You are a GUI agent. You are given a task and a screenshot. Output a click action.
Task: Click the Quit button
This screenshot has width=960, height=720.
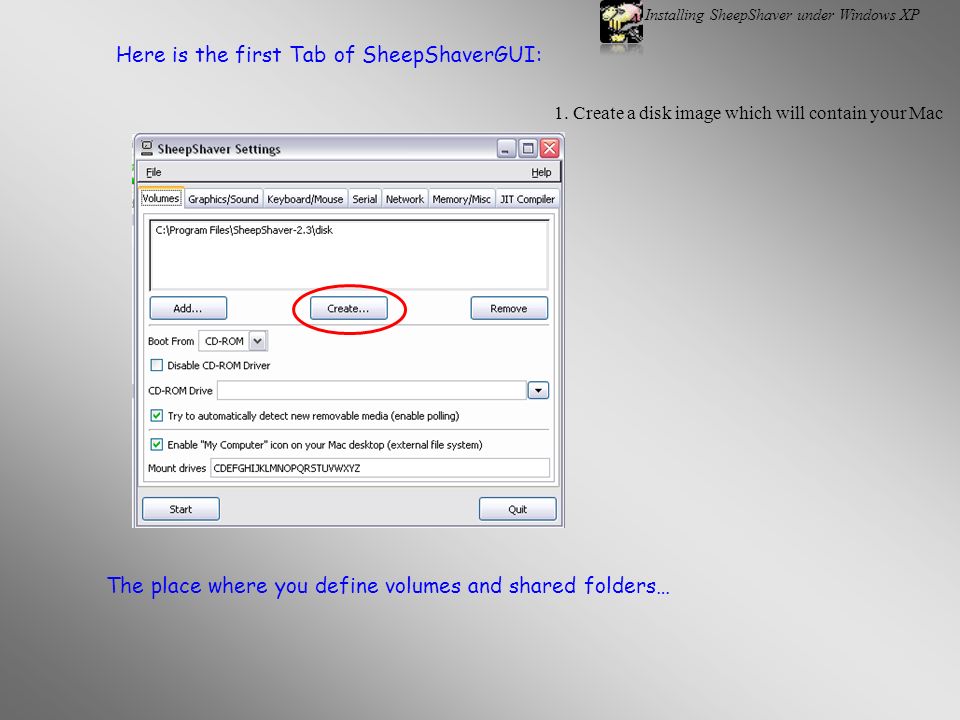coord(517,509)
